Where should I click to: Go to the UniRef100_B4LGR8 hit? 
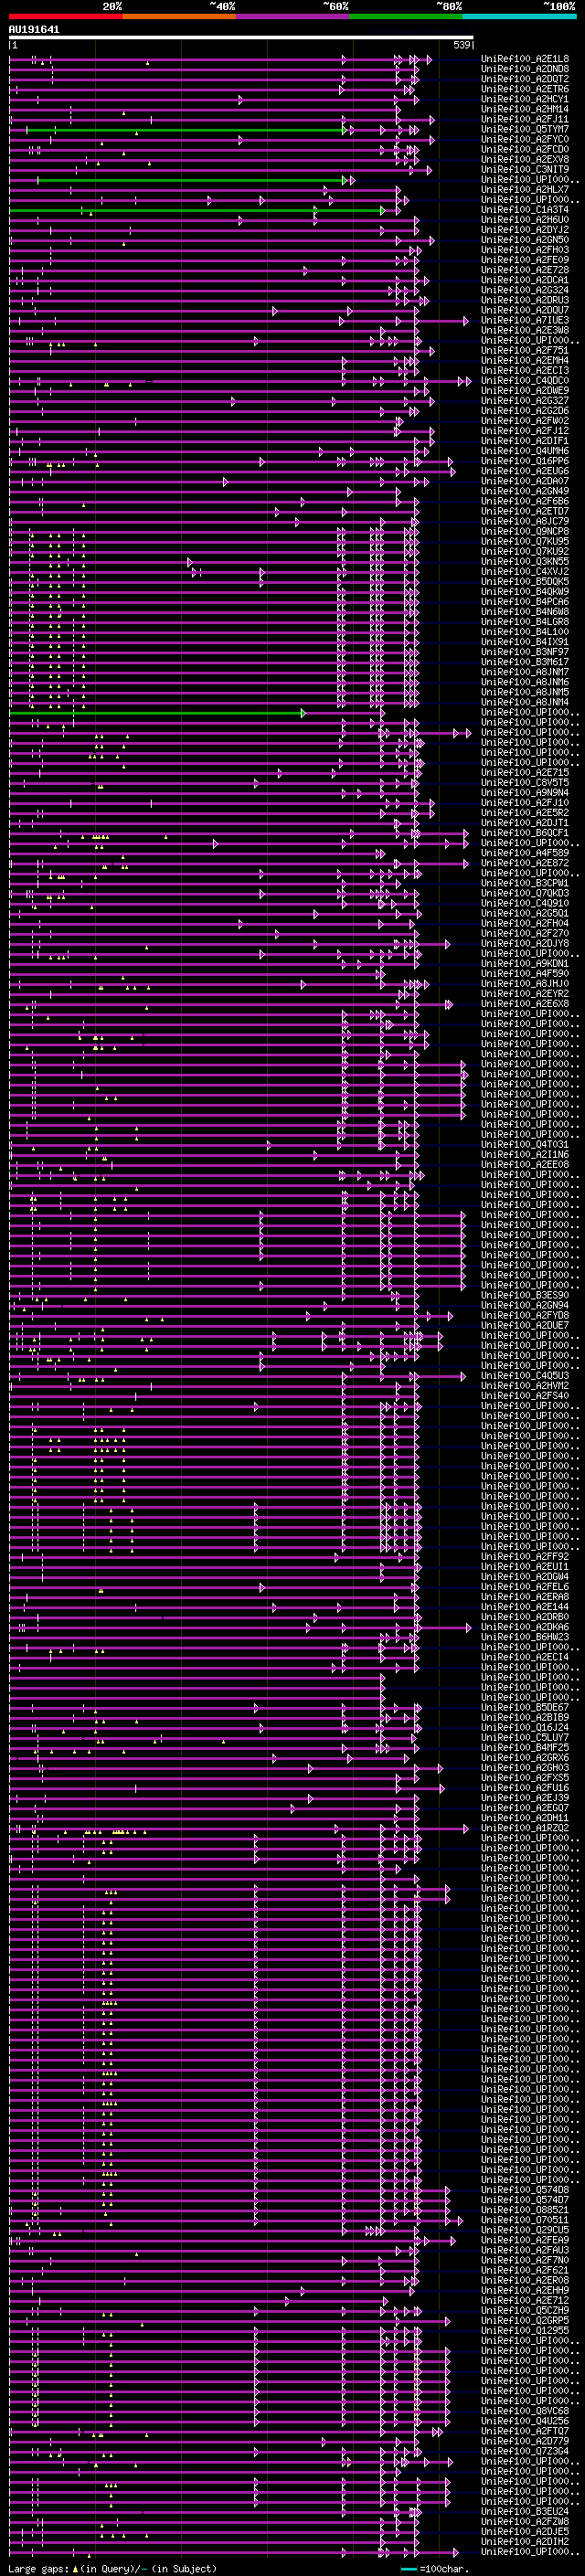(525, 621)
